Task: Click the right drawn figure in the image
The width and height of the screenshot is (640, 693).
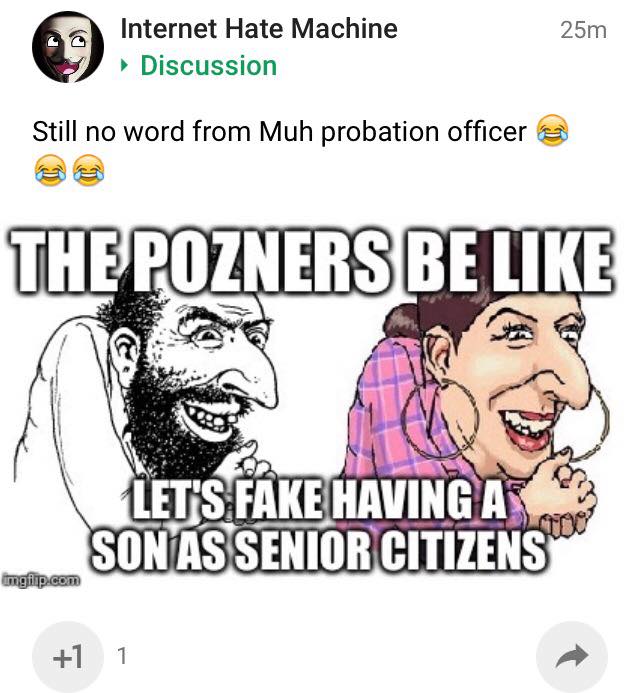Action: tap(475, 398)
